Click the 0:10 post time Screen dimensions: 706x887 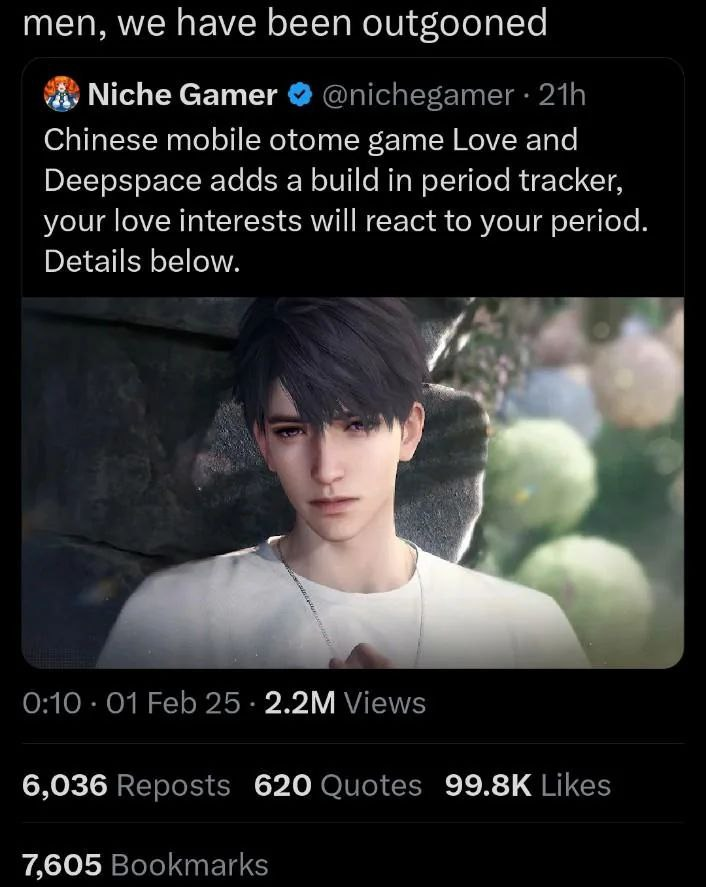pyautogui.click(x=52, y=703)
